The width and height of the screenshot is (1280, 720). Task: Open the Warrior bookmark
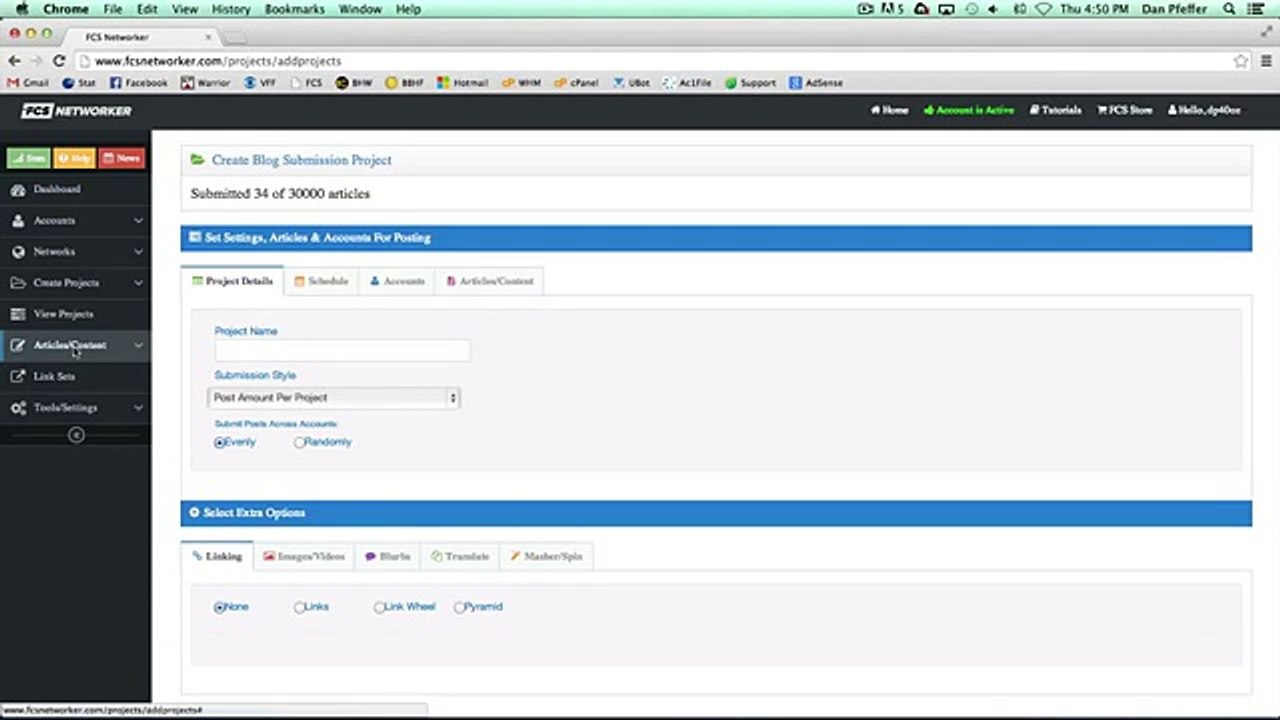click(205, 83)
